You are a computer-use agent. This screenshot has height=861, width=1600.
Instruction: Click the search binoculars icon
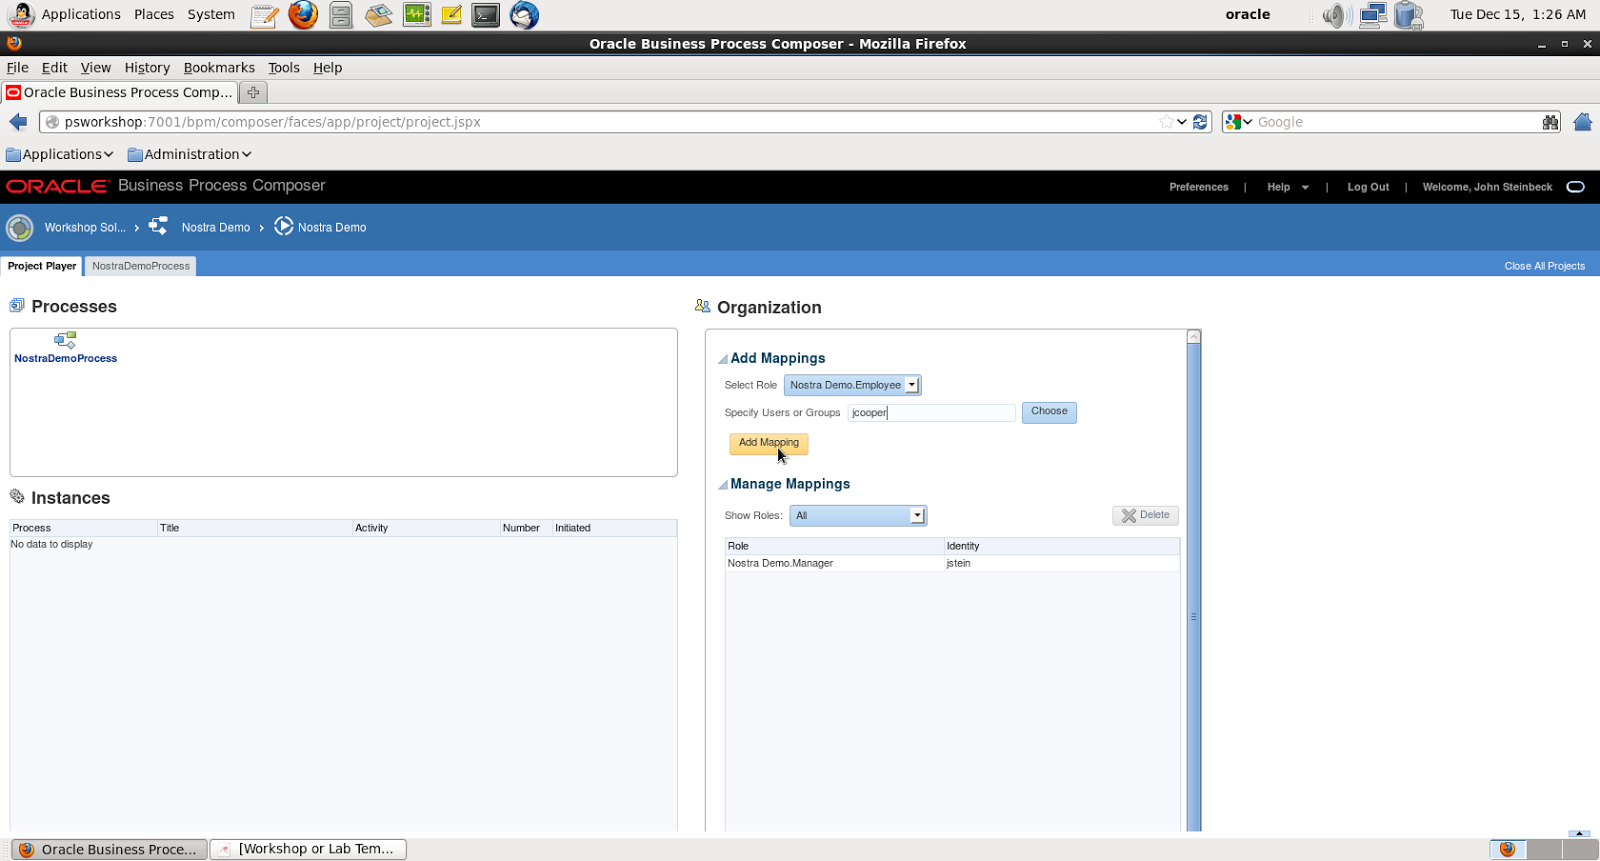pos(1550,122)
